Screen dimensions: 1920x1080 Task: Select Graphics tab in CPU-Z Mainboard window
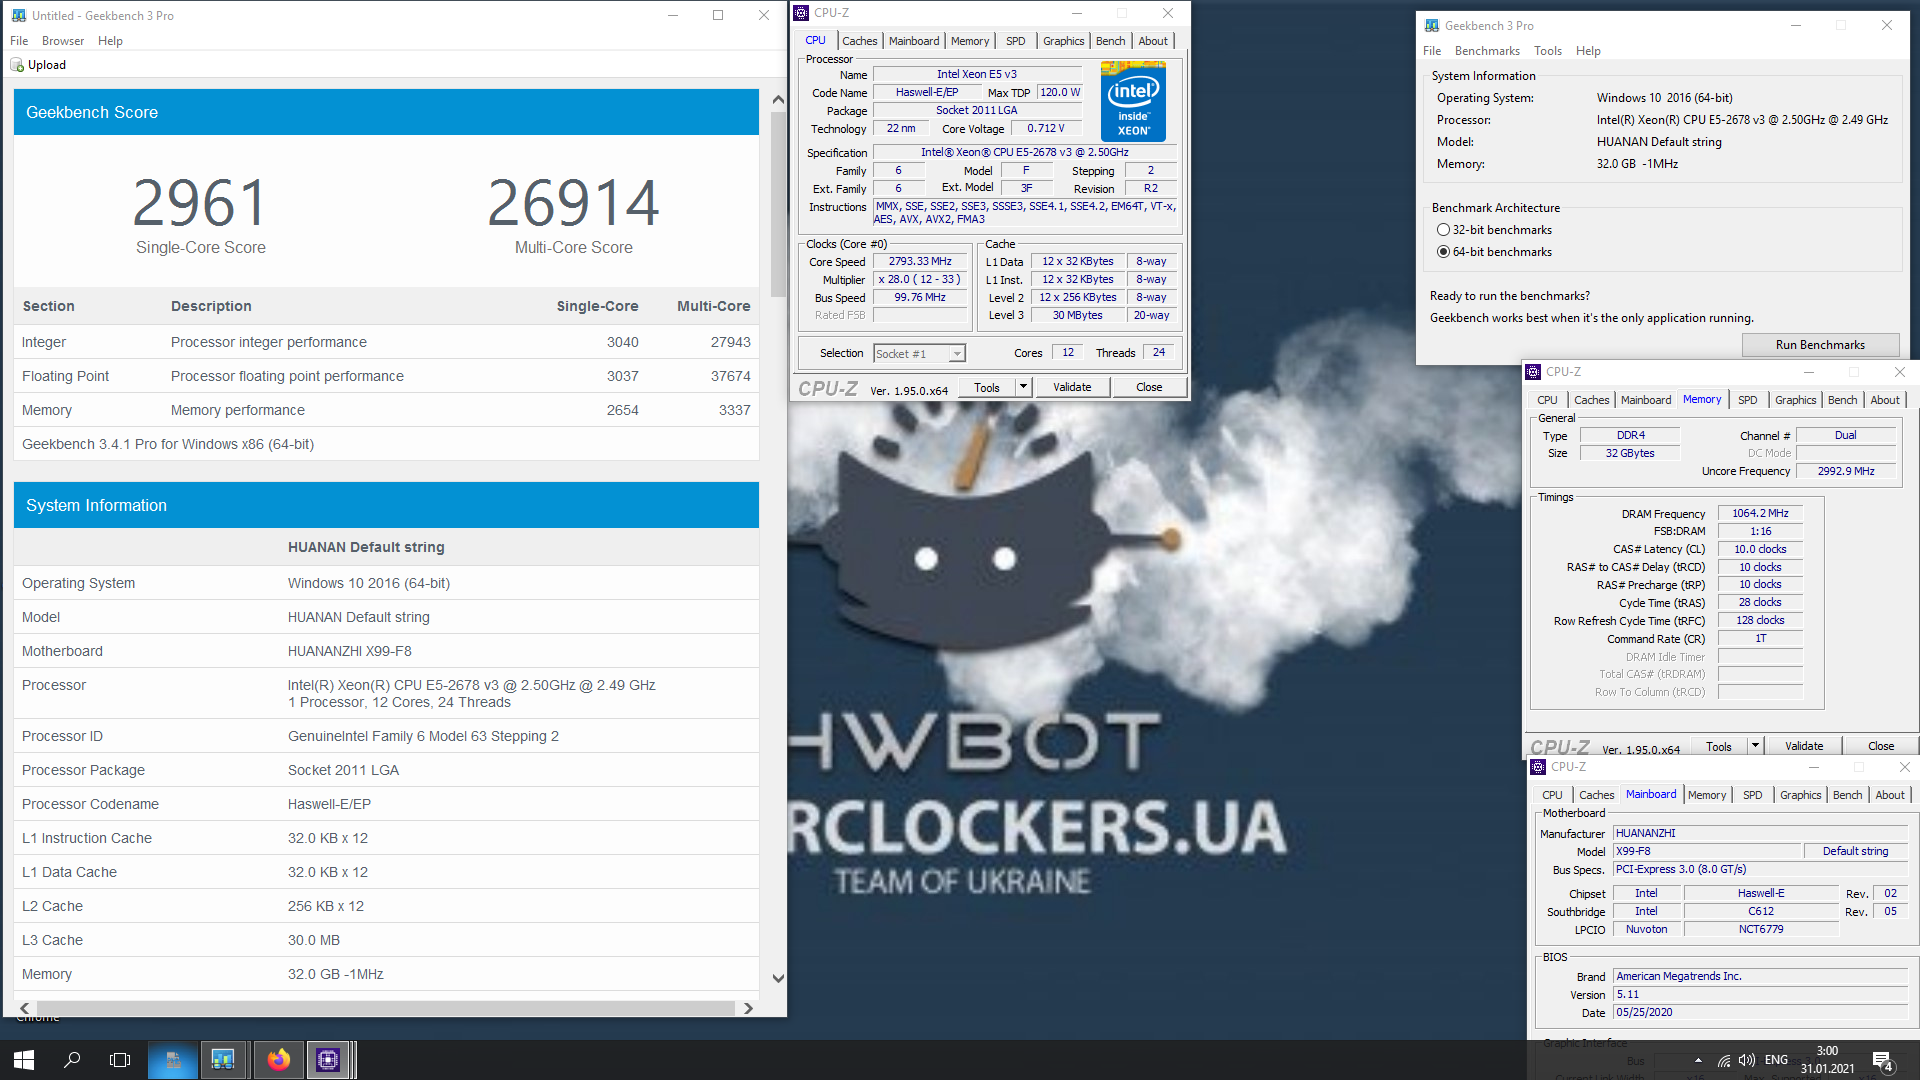point(1800,795)
